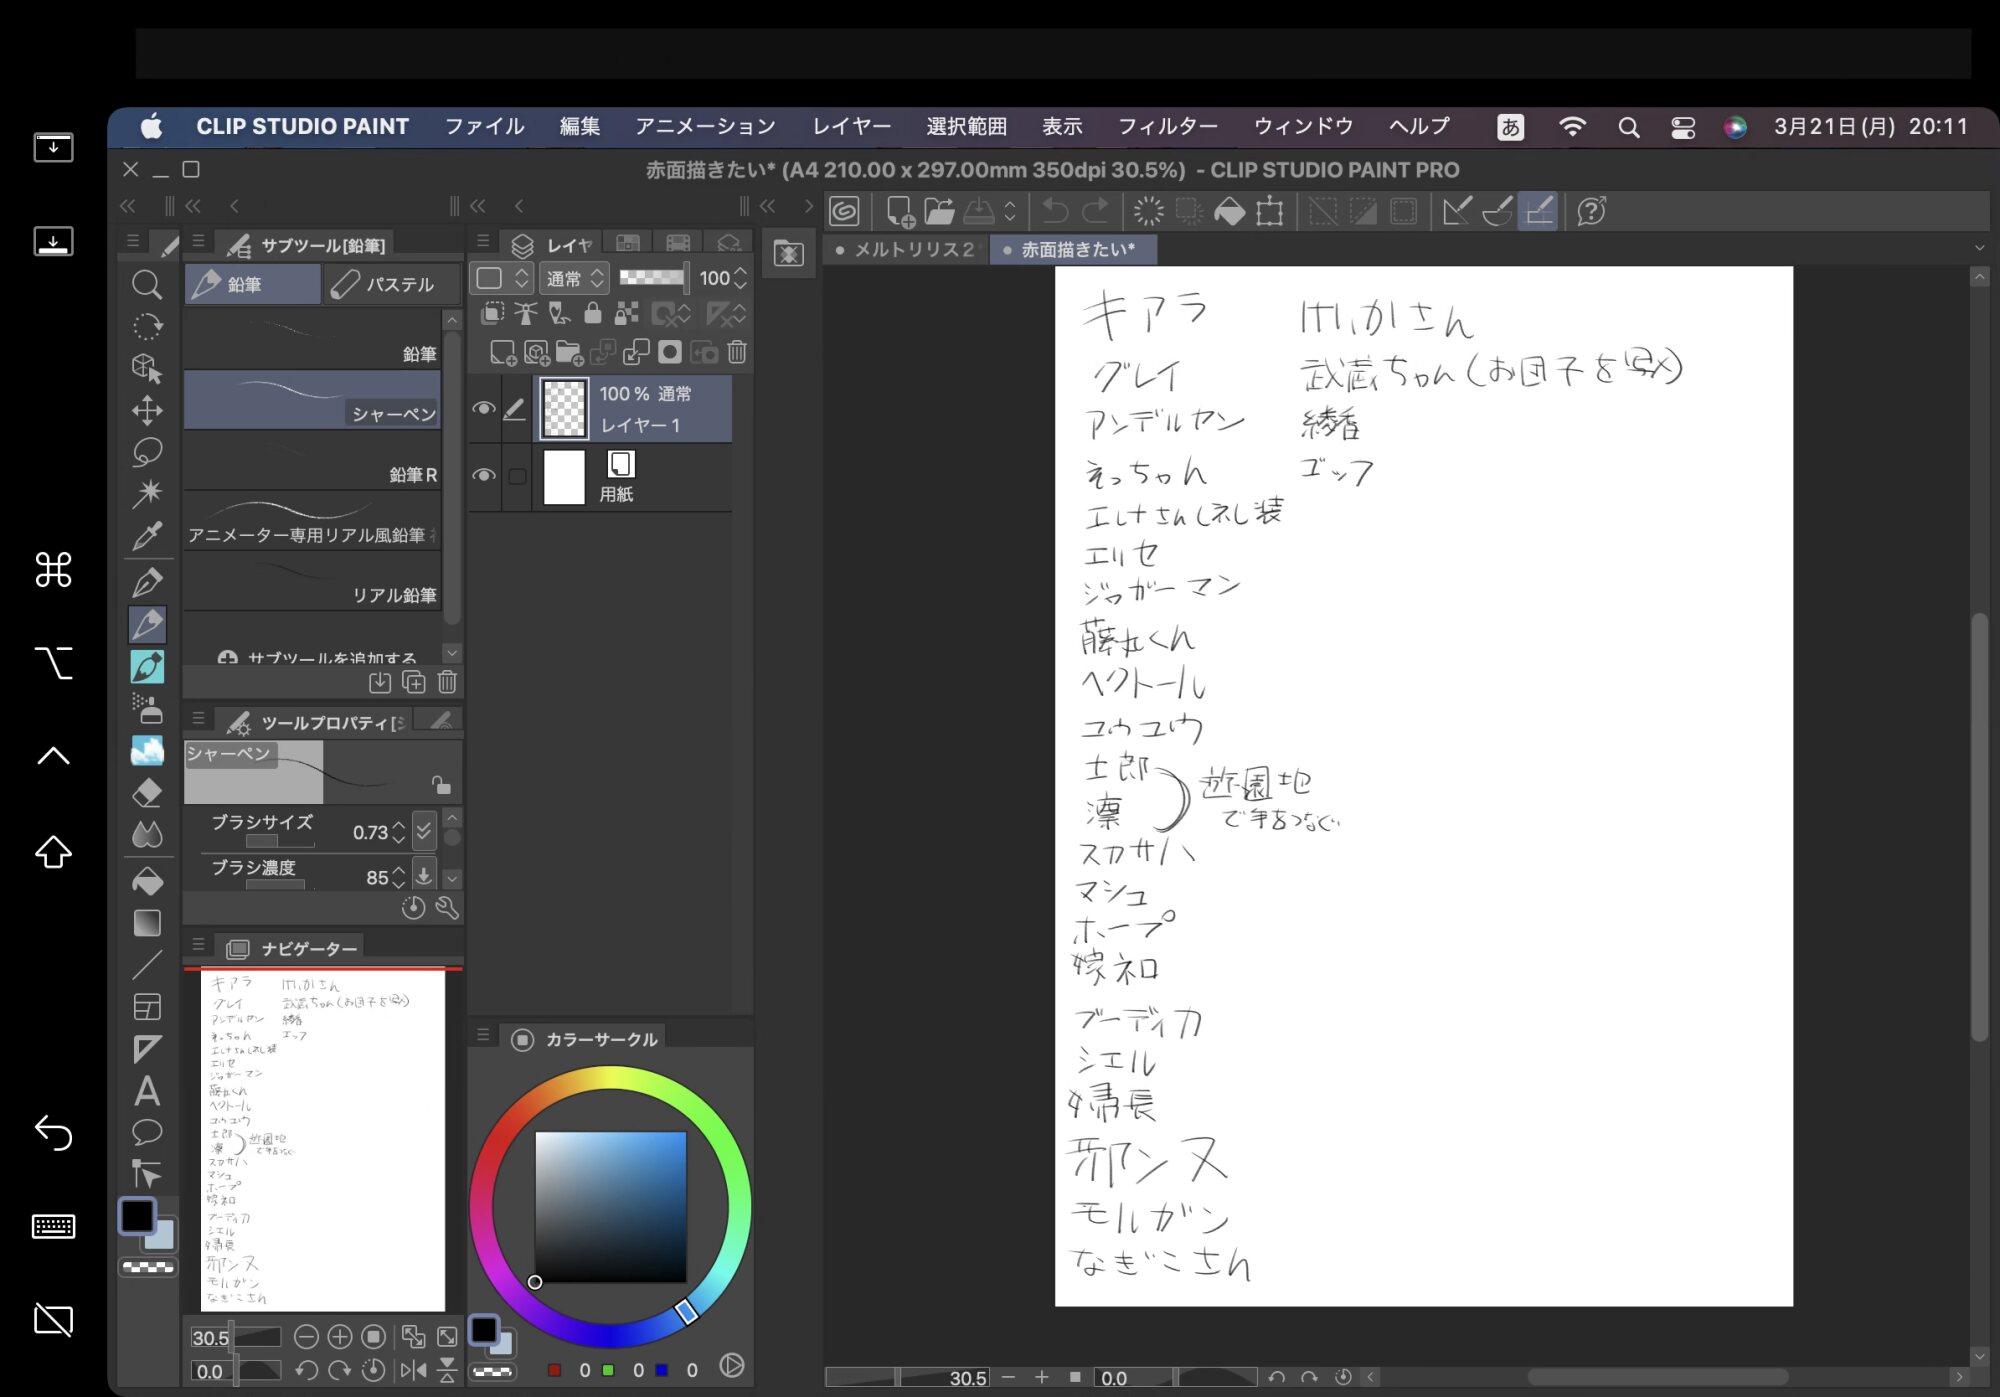Toggle visibility of the 用紙 paper layer

click(x=484, y=475)
